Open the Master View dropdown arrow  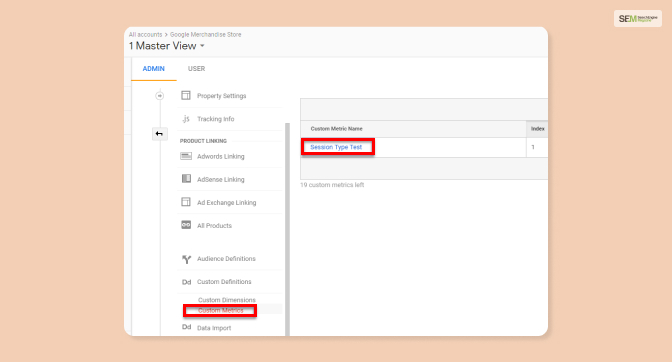202,46
